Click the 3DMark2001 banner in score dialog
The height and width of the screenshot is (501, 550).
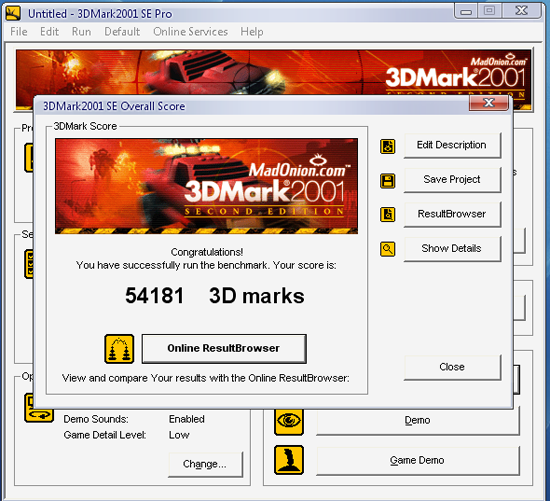pyautogui.click(x=207, y=186)
